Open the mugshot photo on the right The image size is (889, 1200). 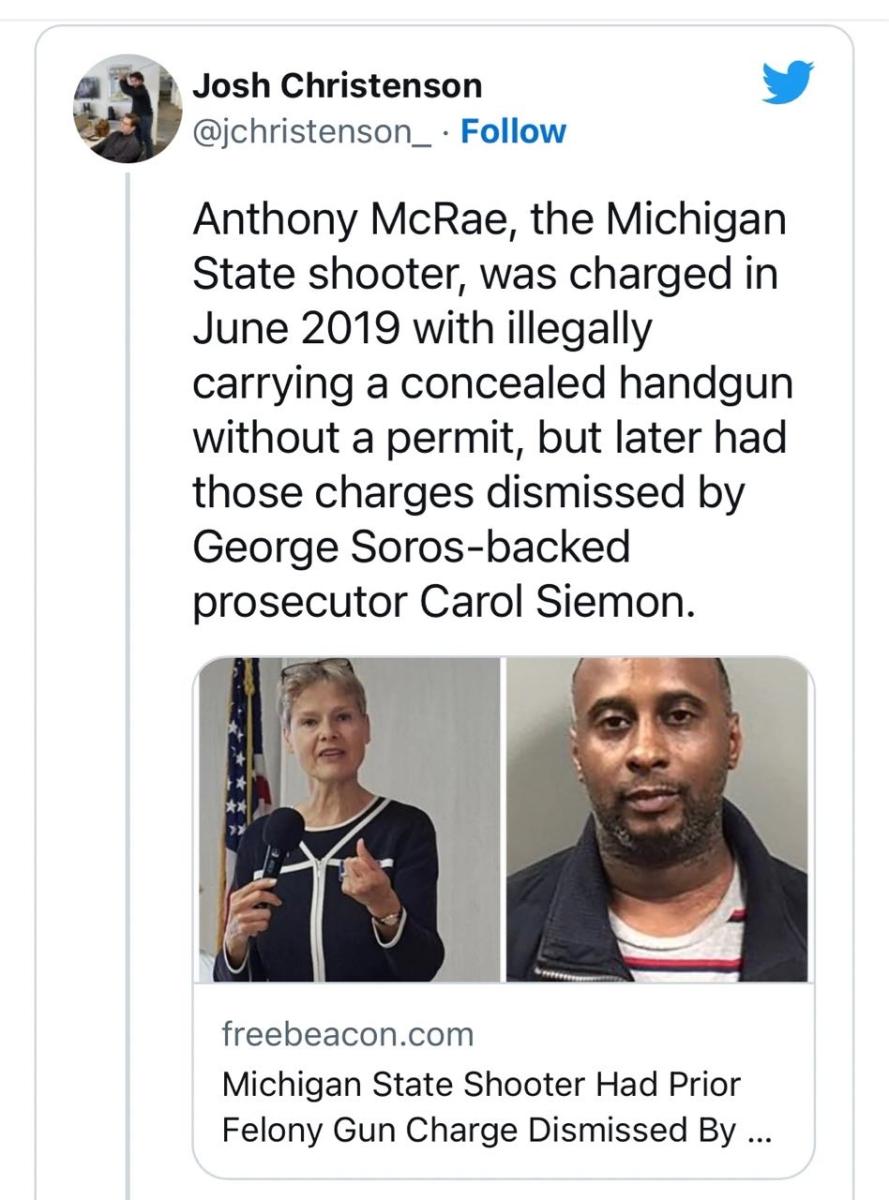pyautogui.click(x=657, y=819)
